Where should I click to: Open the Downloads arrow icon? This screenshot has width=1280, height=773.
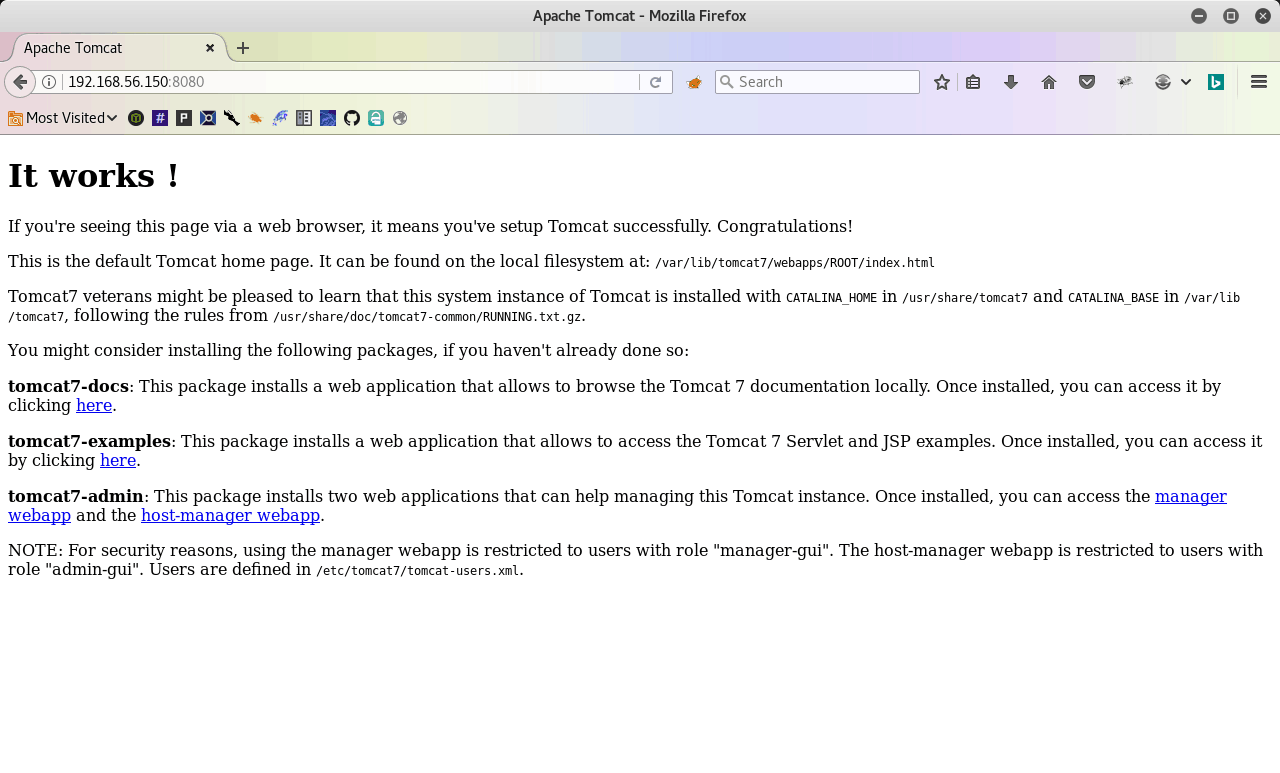(x=1011, y=82)
